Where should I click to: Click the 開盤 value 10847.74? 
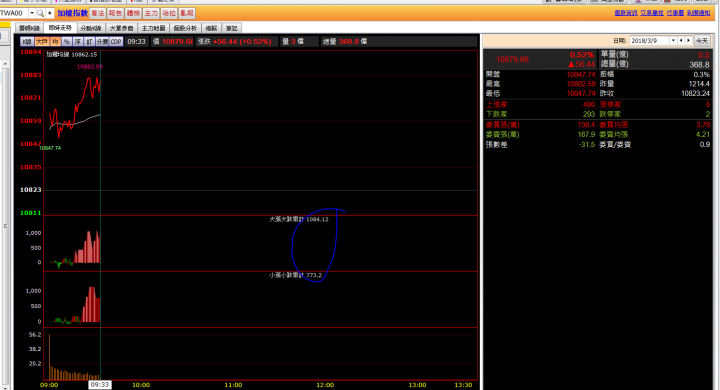tap(581, 74)
